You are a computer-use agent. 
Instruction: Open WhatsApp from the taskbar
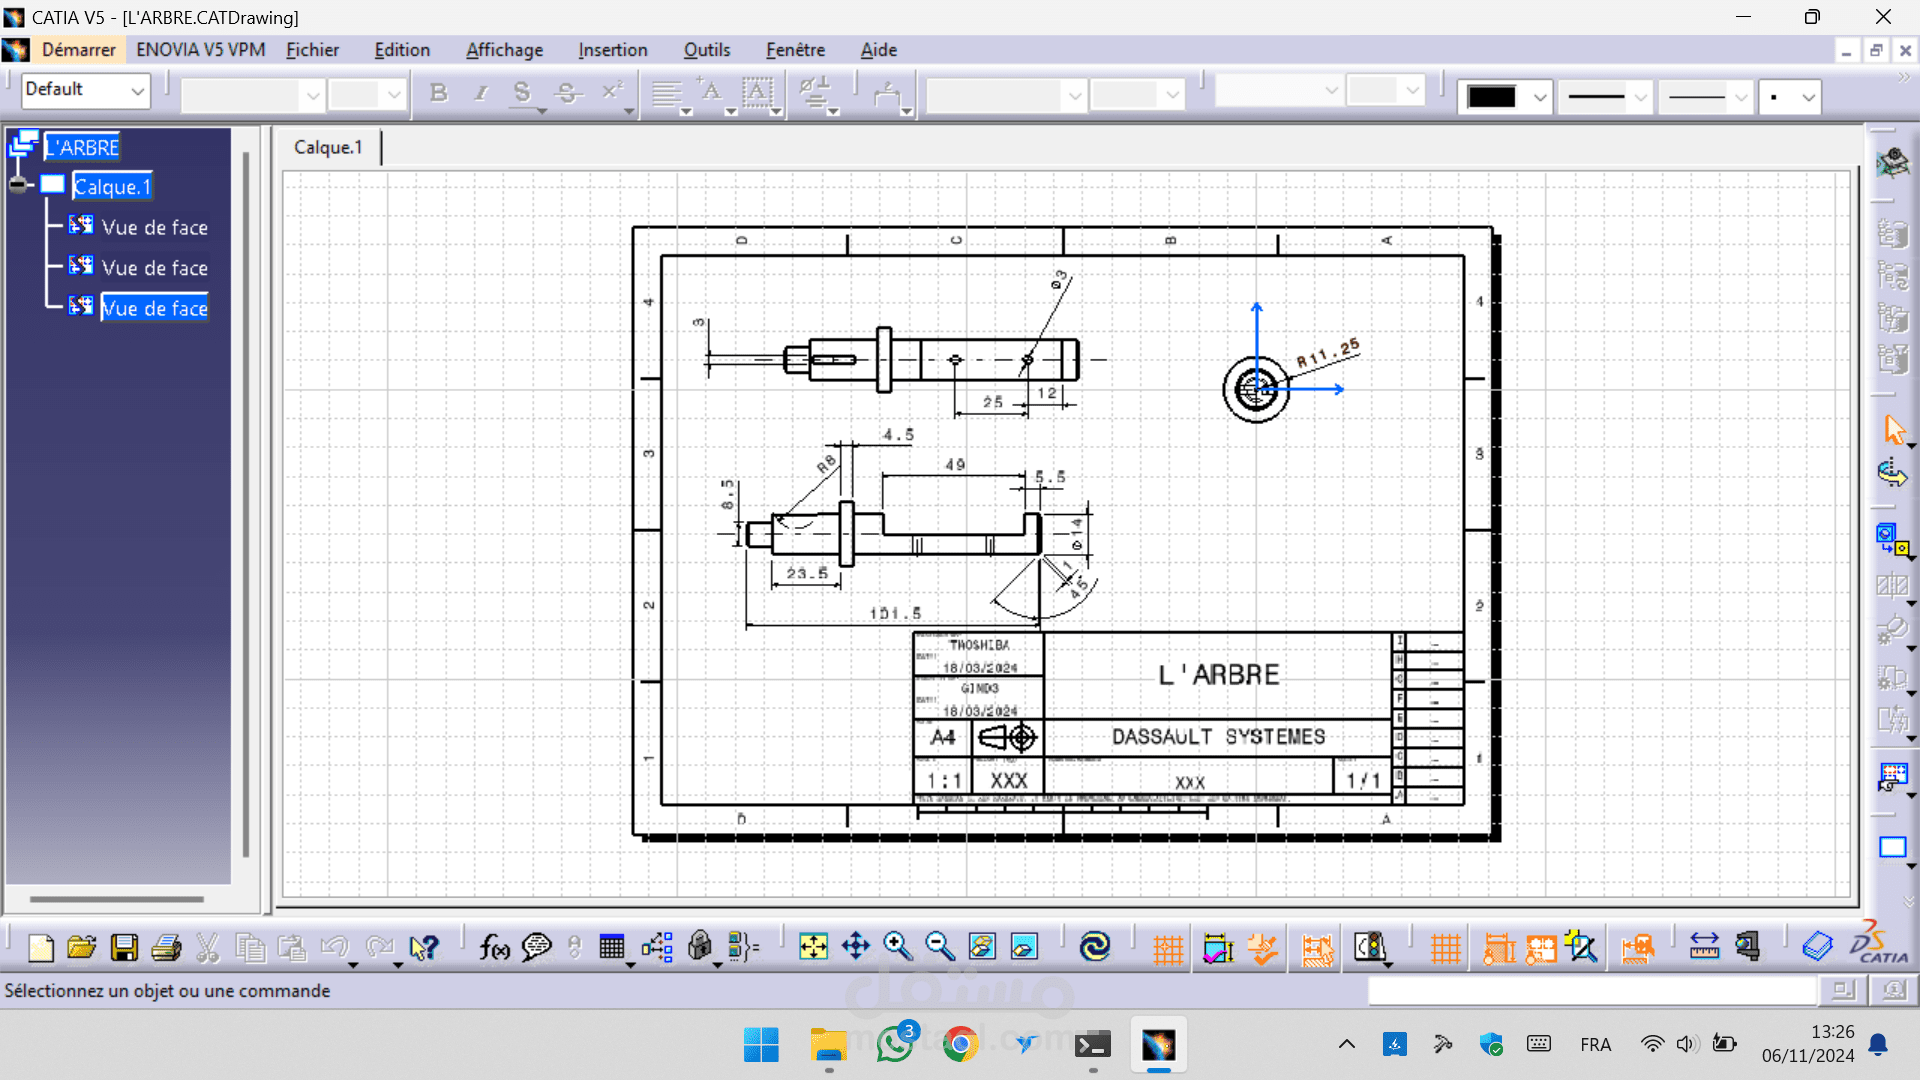click(895, 1045)
